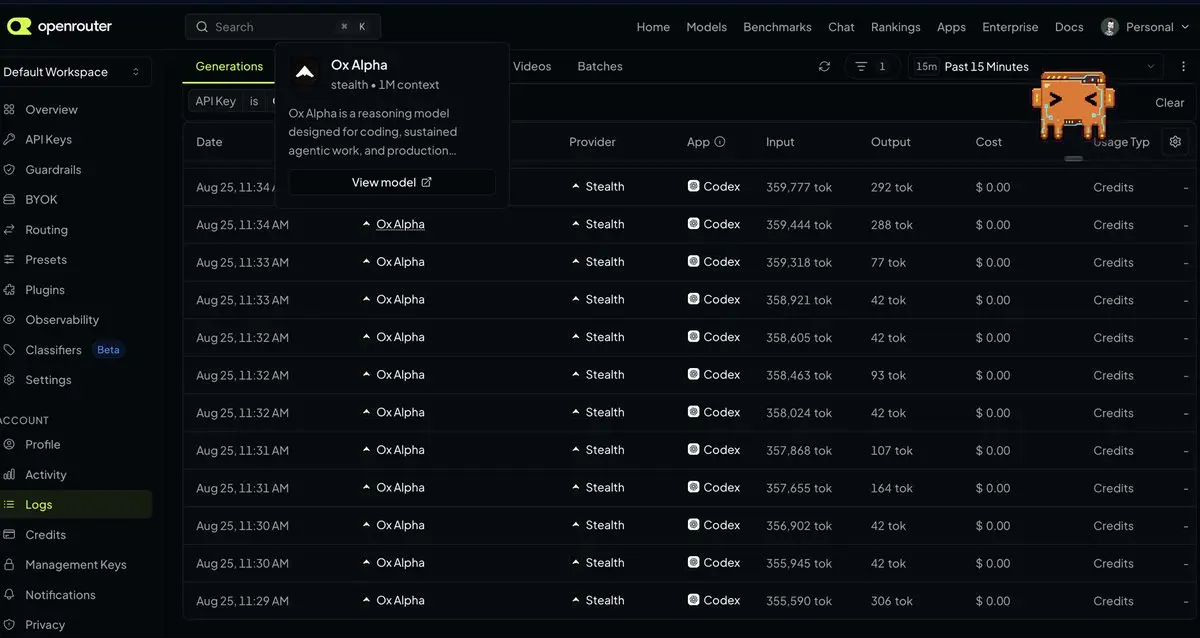Switch to Videos tab
The image size is (1200, 638).
coord(532,67)
